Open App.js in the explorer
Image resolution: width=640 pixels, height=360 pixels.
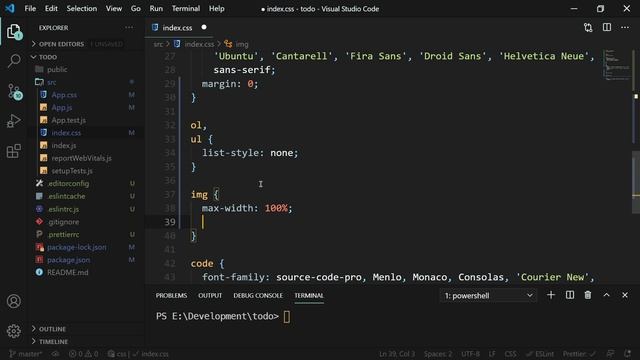coord(62,107)
